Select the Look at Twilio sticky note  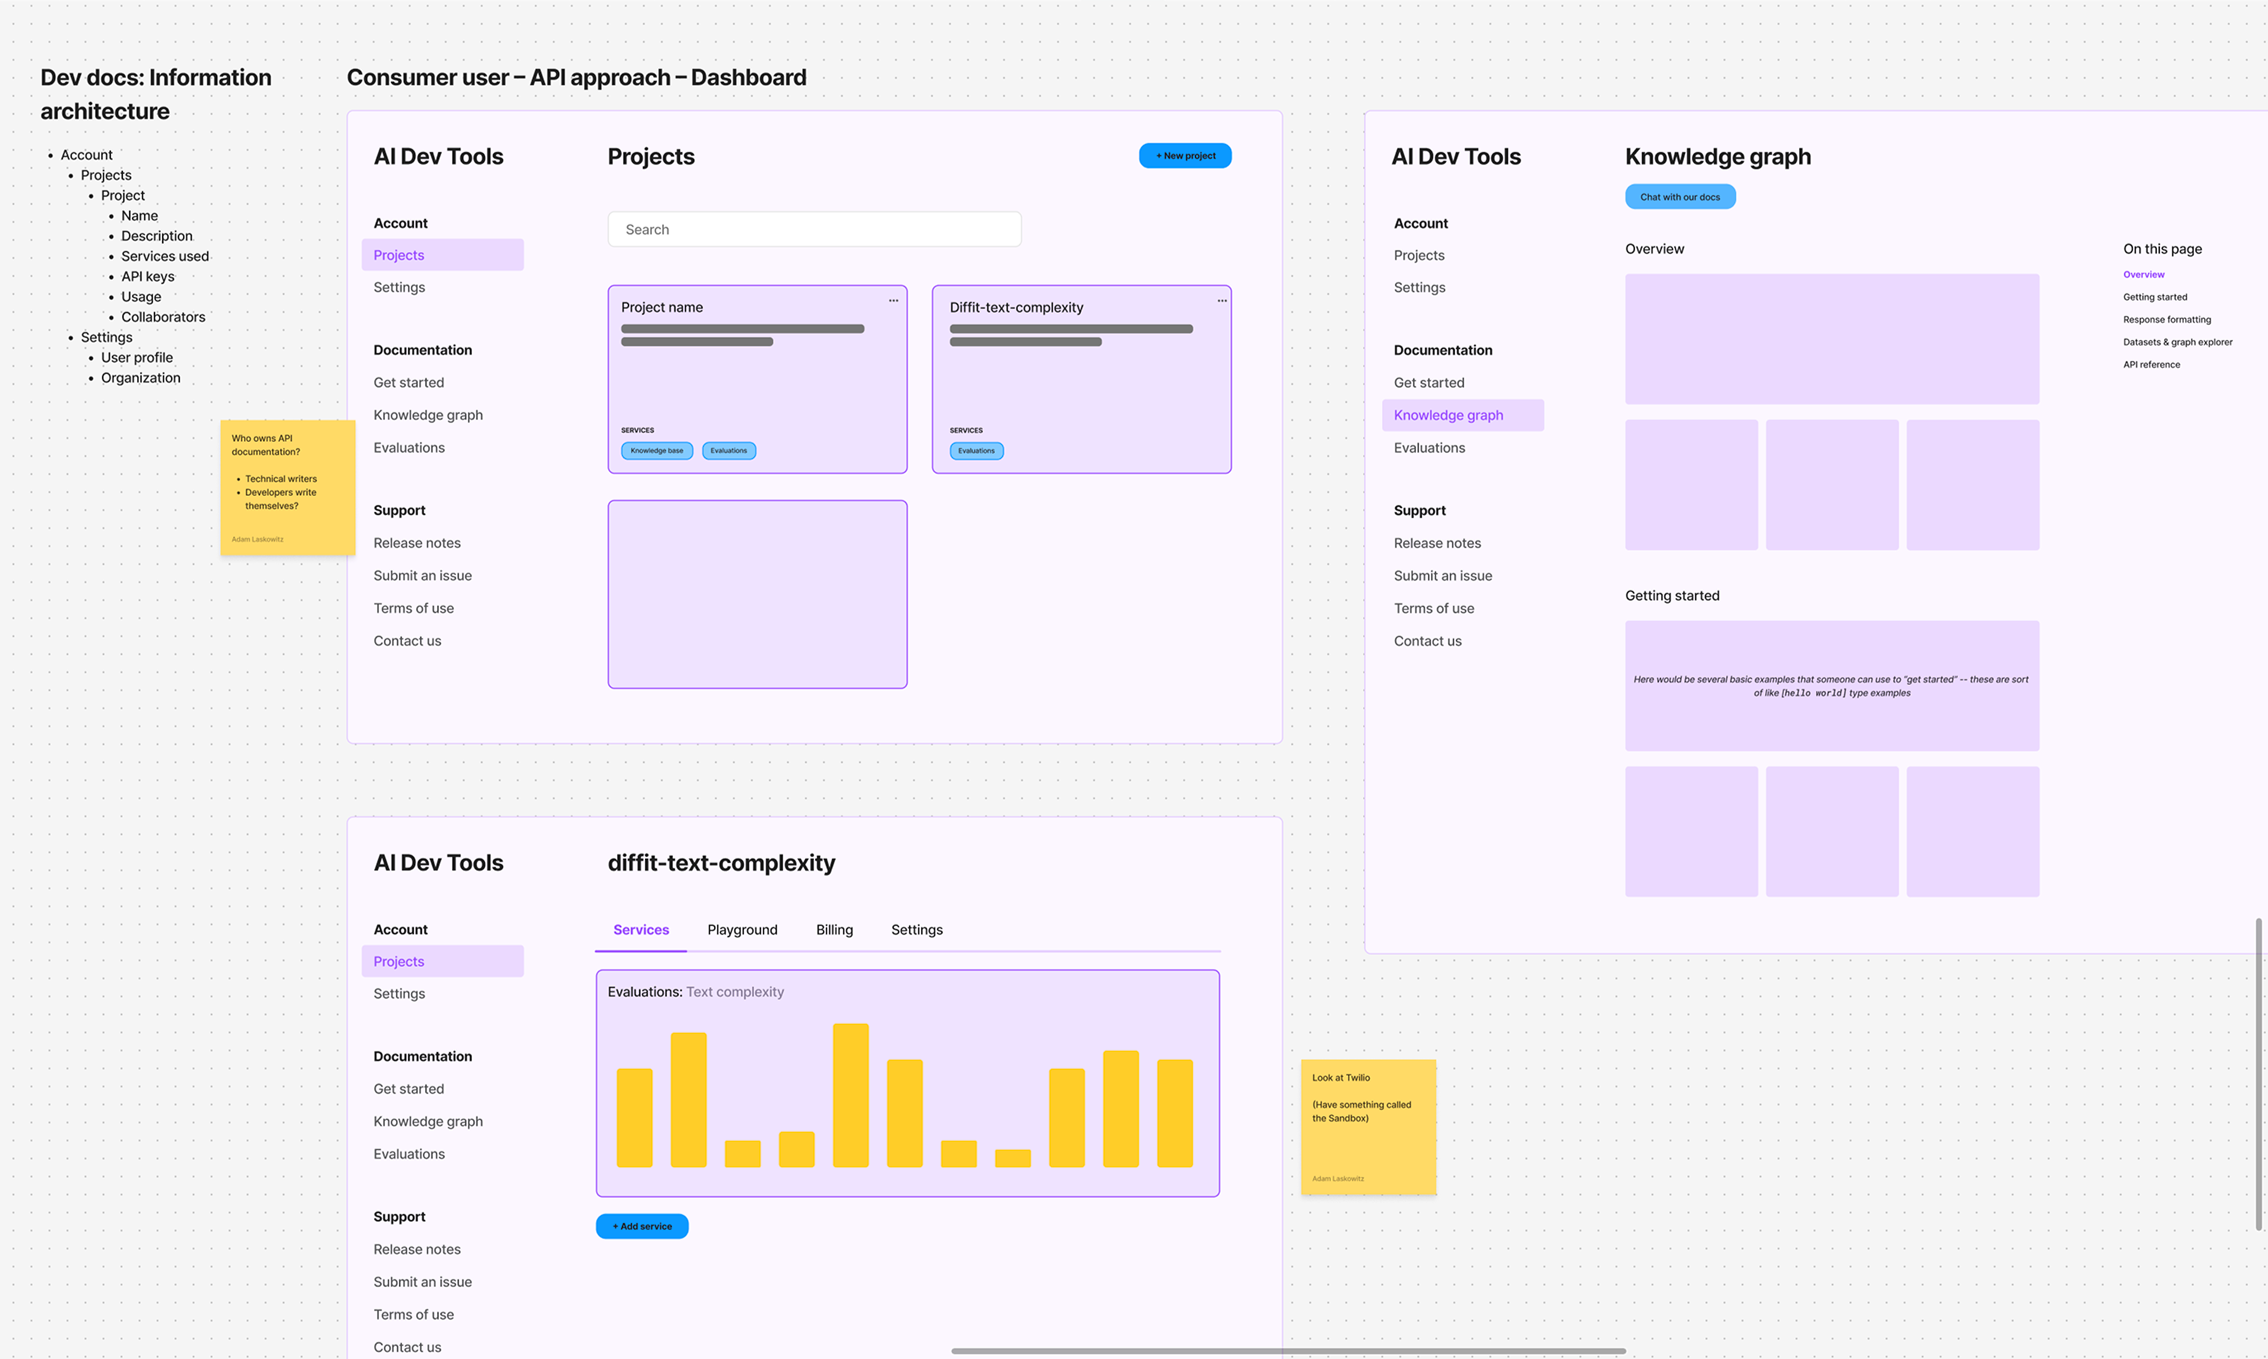[x=1368, y=1127]
